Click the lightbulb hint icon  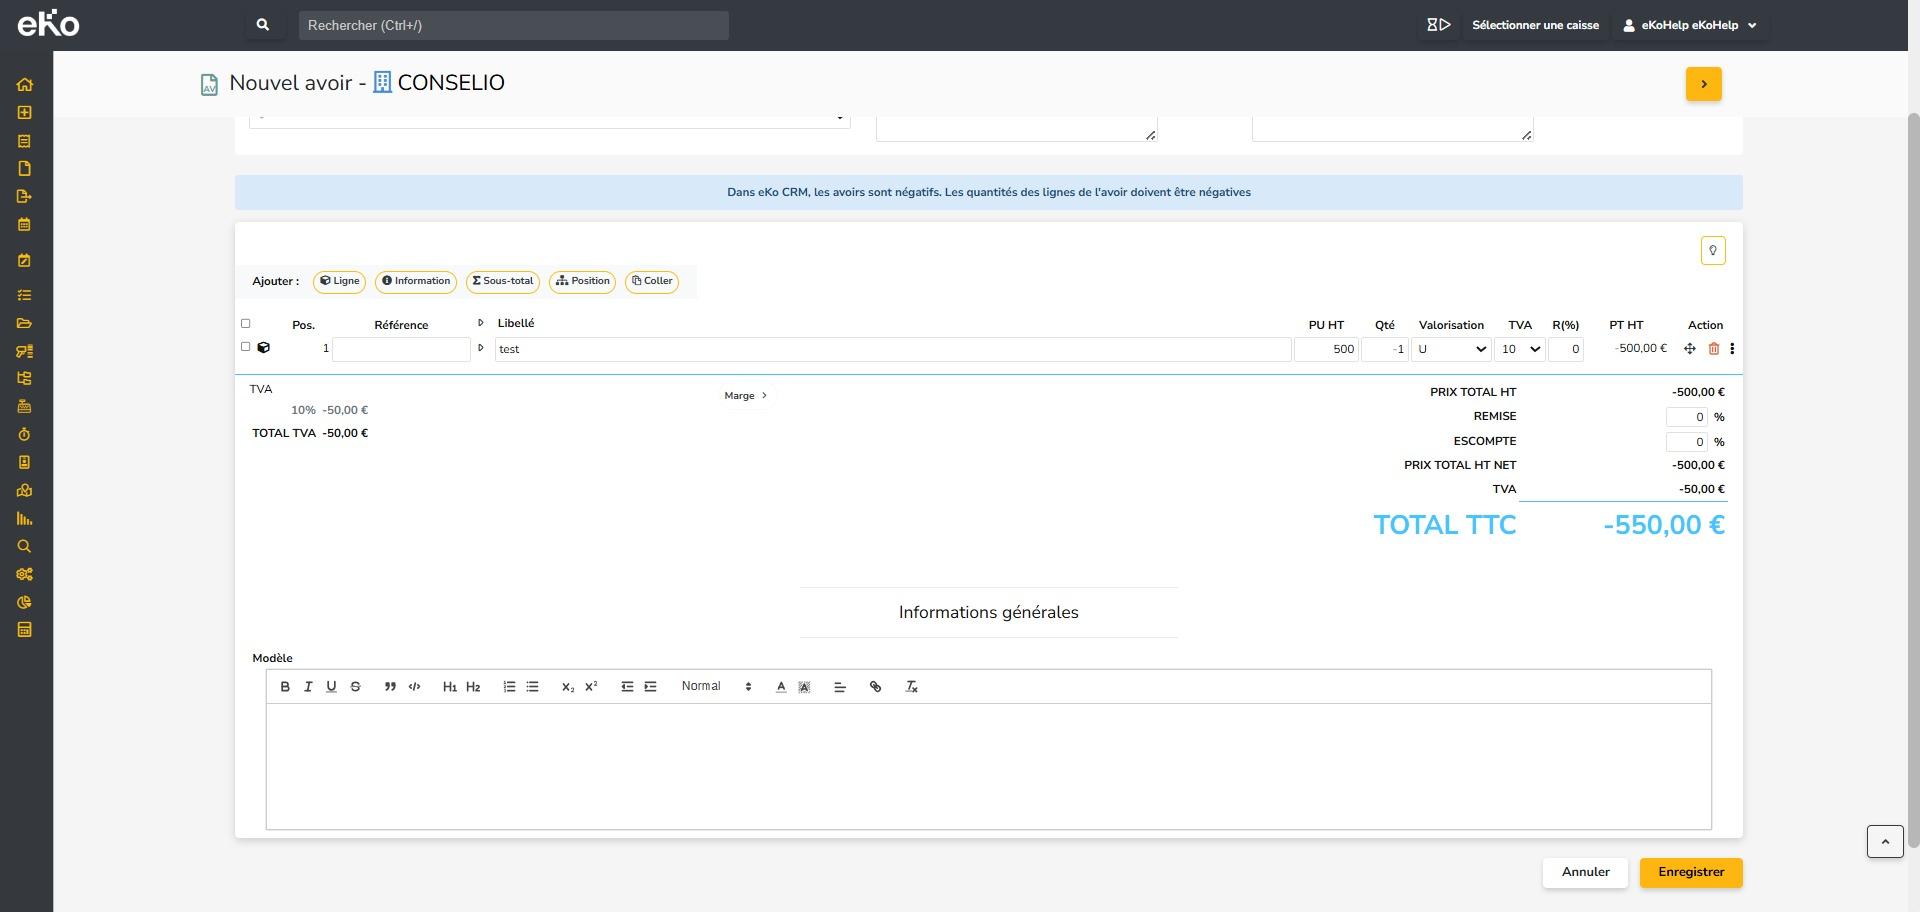tap(1712, 251)
